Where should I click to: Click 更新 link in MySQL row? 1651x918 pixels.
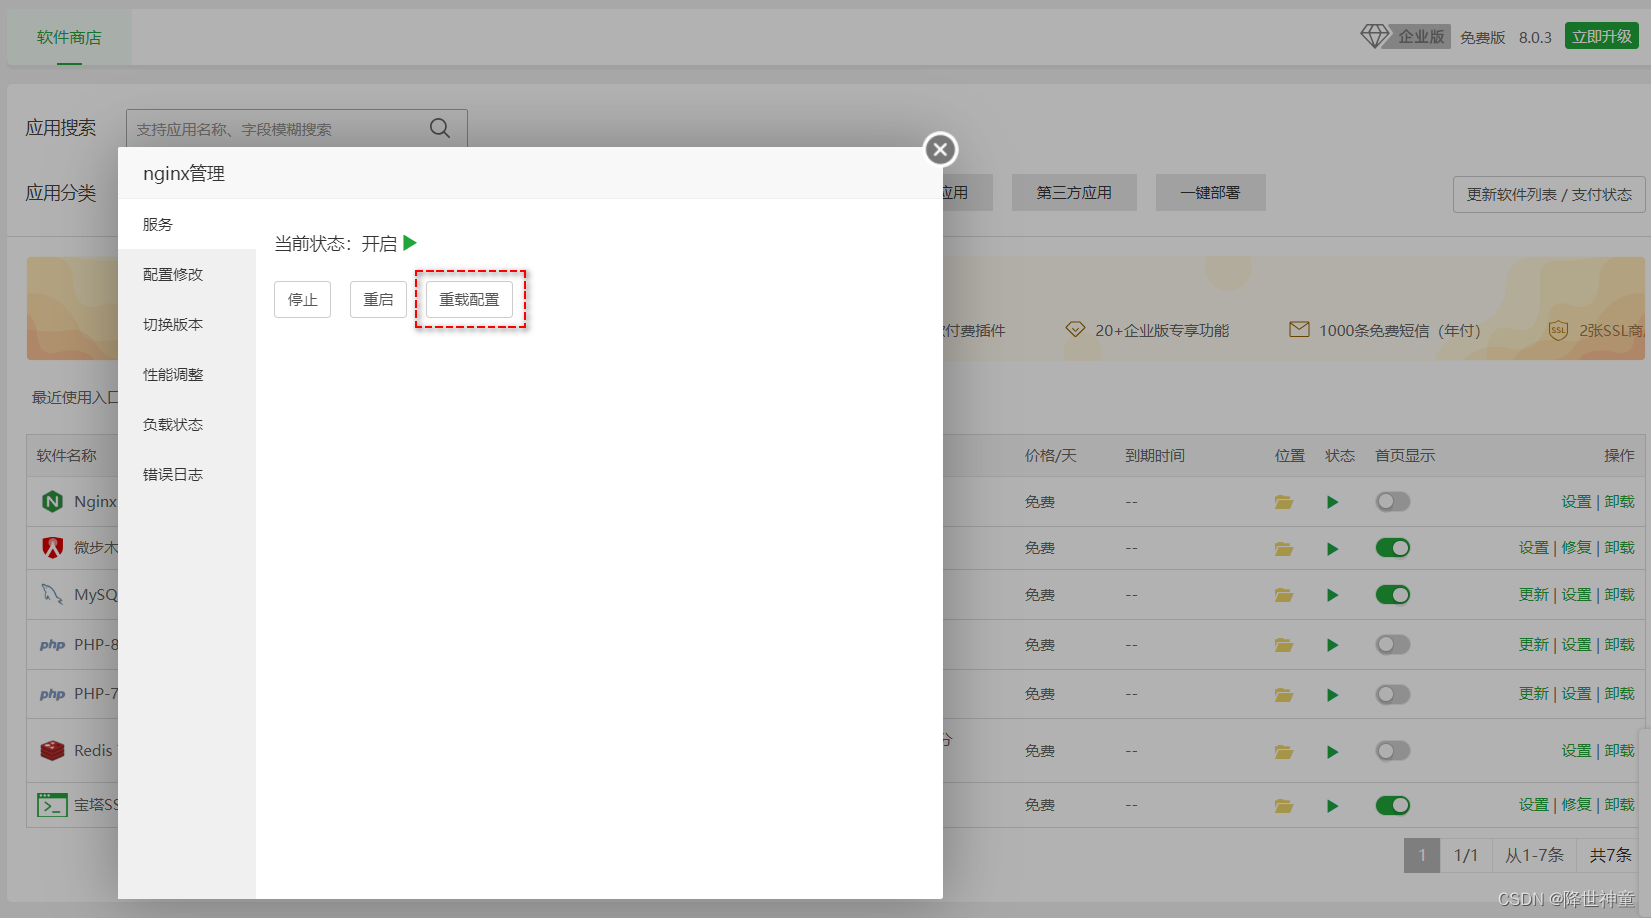click(x=1533, y=594)
